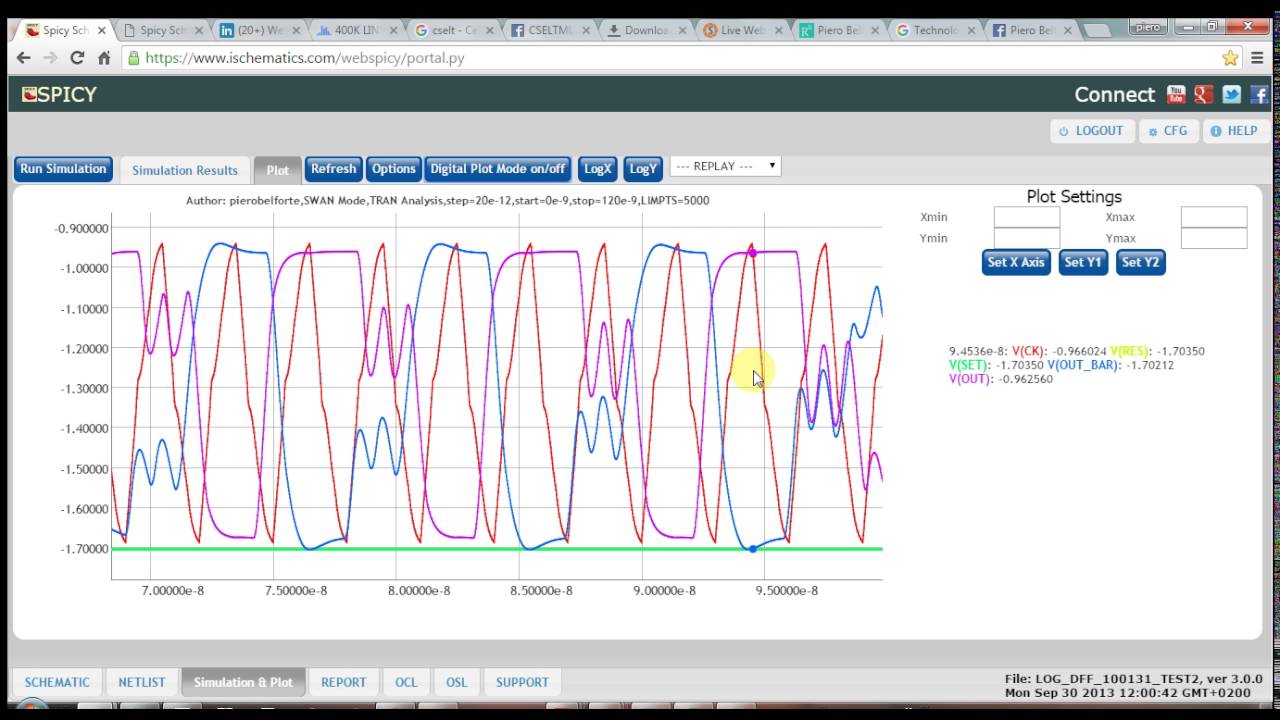Screen dimensions: 1280x720
Task: Click the 9.50000e-8 x-axis label
Action: coord(787,591)
